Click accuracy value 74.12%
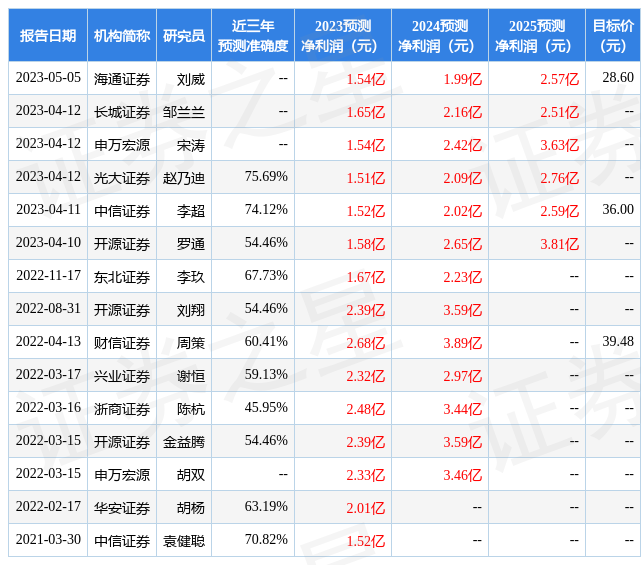The image size is (641, 565). coord(266,210)
